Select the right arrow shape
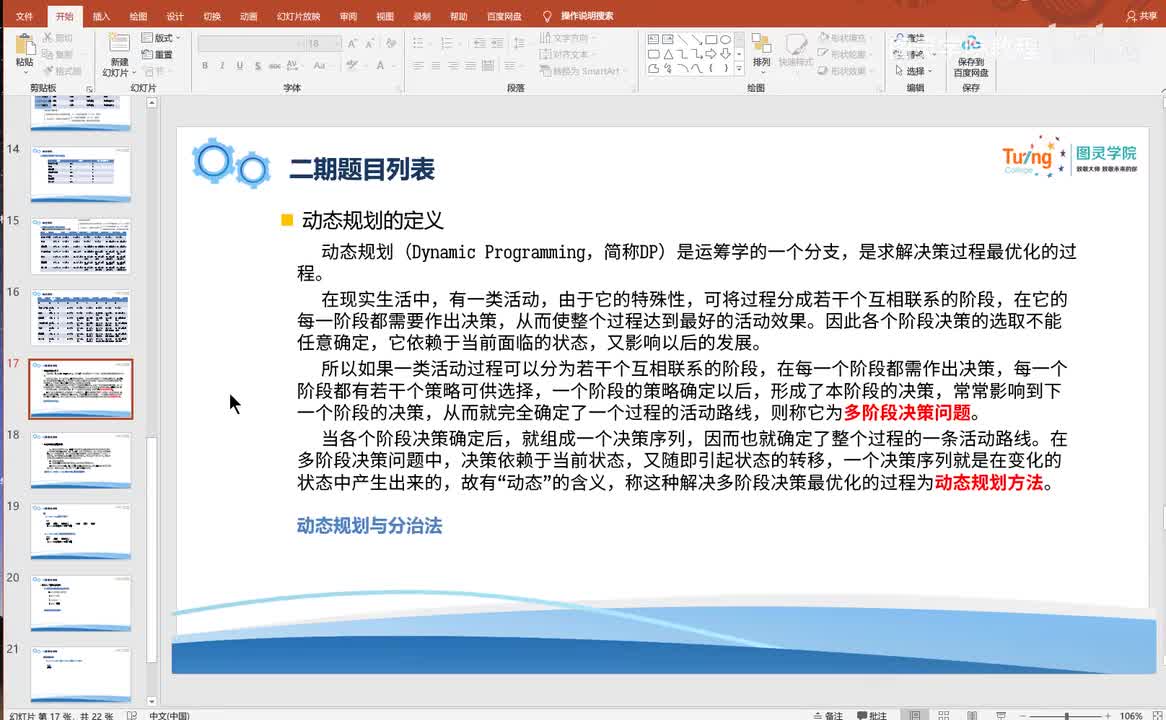 click(x=712, y=54)
